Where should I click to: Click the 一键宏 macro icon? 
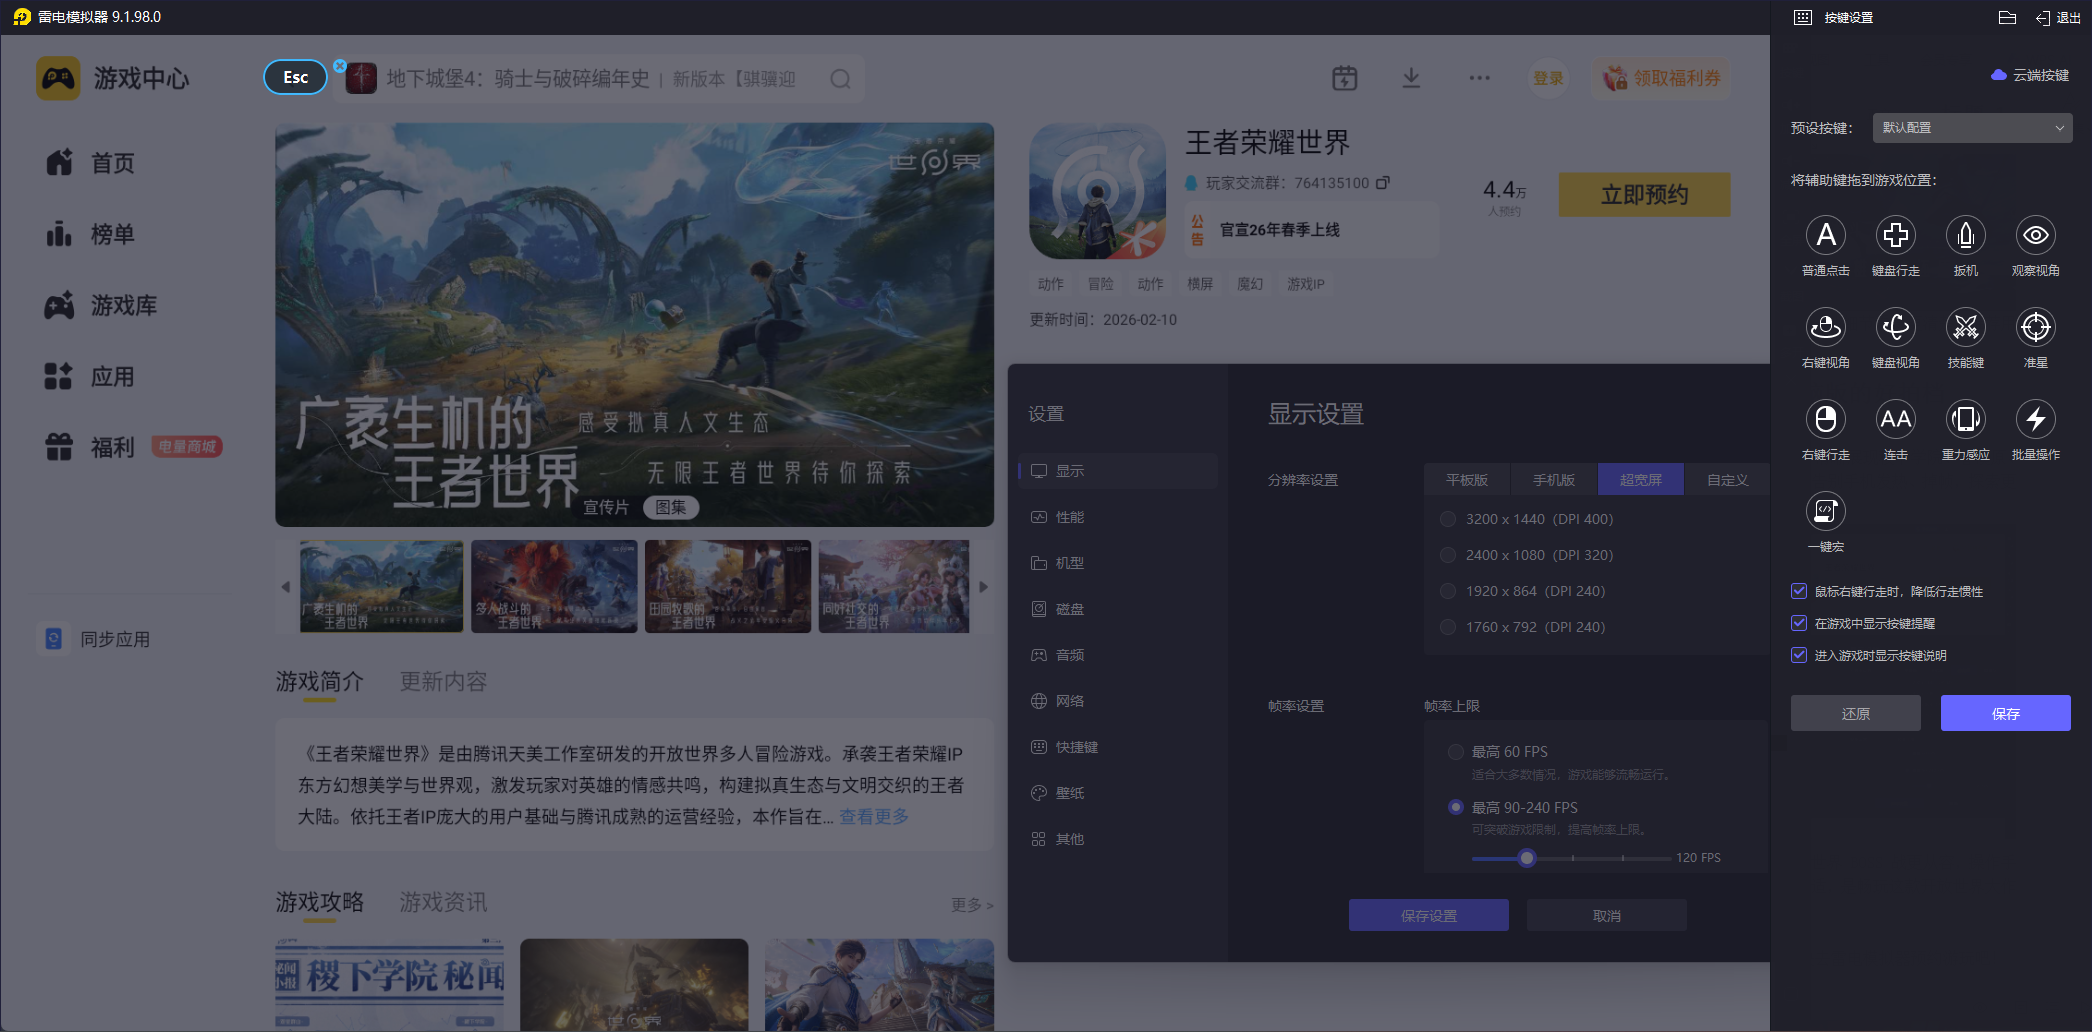point(1826,511)
